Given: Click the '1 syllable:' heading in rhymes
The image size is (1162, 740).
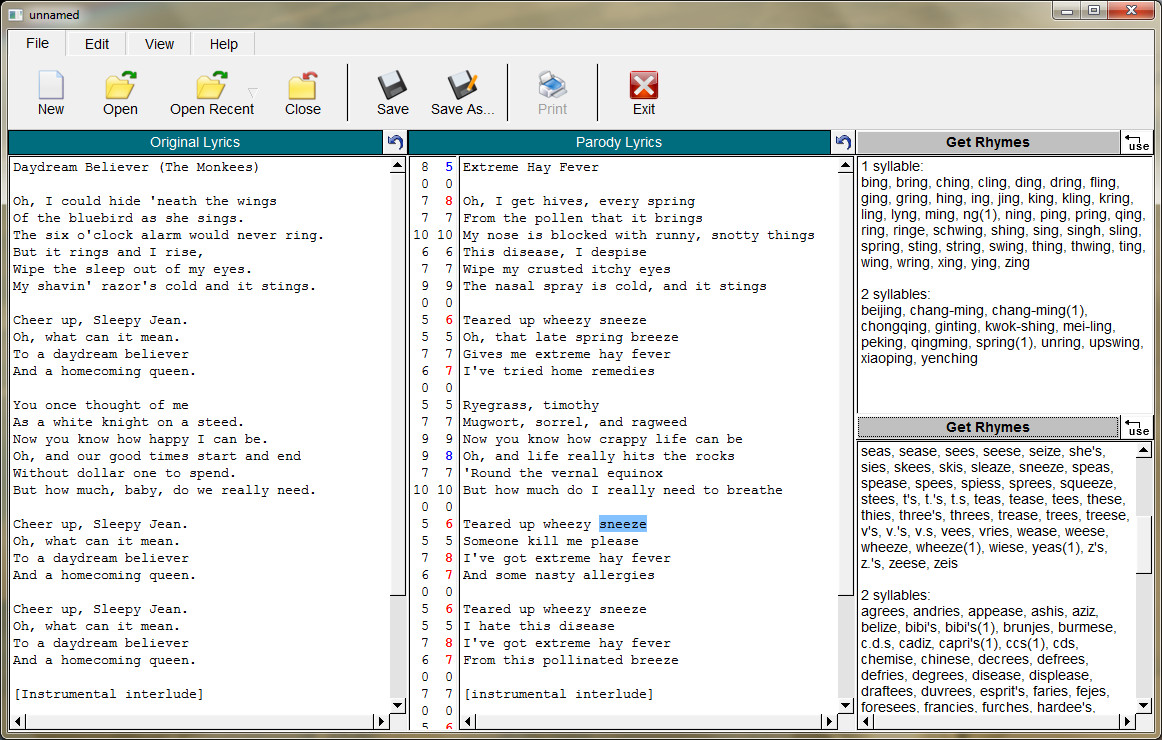Looking at the screenshot, I should [892, 167].
